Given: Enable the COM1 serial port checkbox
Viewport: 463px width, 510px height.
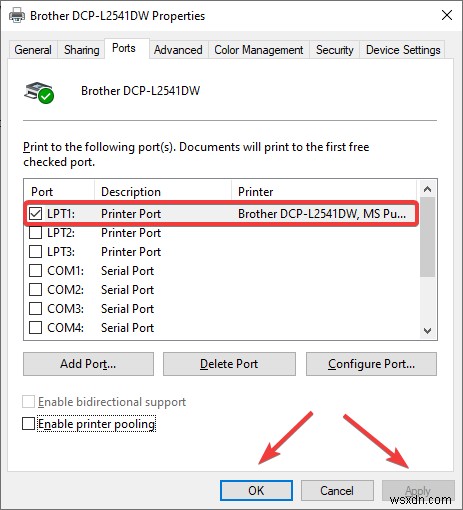Looking at the screenshot, I should 35,271.
